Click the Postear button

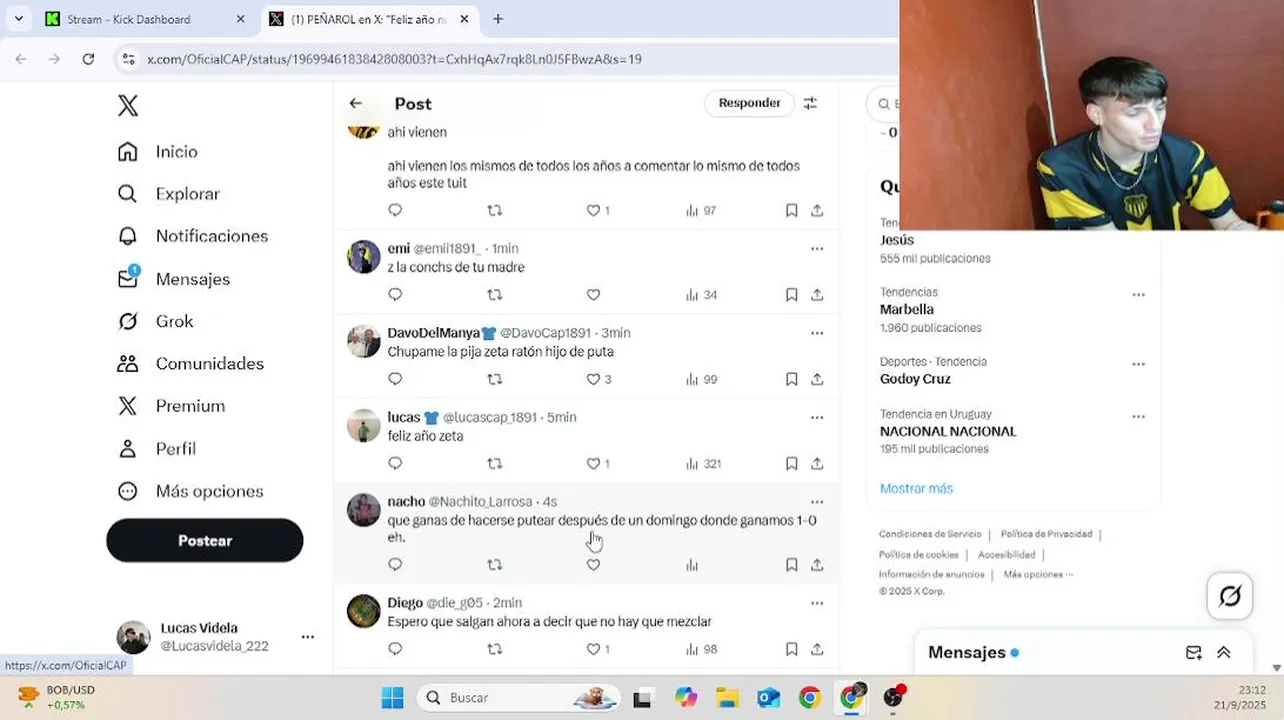(205, 540)
